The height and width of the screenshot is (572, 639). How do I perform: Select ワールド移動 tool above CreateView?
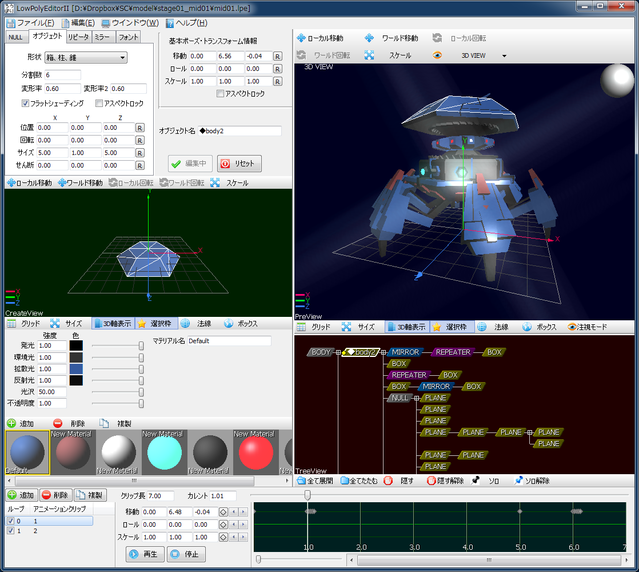pos(80,183)
